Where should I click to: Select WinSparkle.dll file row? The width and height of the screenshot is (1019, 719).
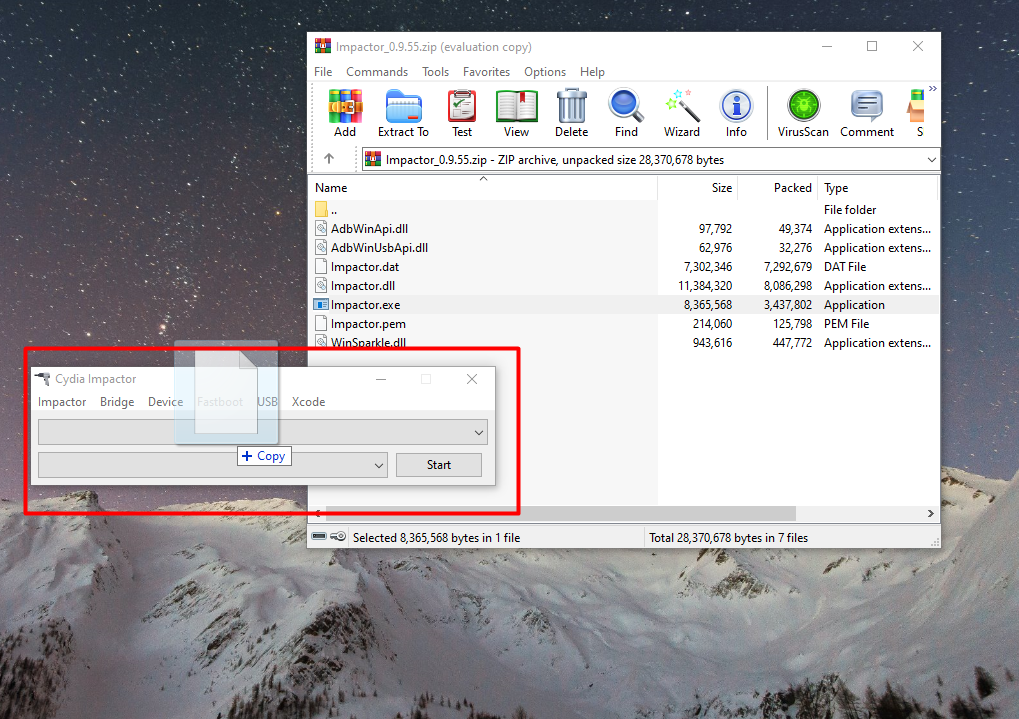point(624,343)
